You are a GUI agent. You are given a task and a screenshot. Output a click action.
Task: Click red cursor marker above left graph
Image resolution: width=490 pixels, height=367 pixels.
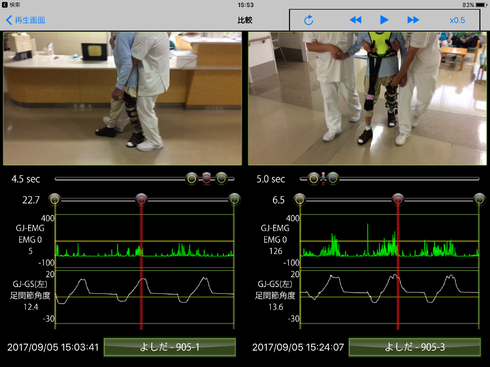(141, 200)
